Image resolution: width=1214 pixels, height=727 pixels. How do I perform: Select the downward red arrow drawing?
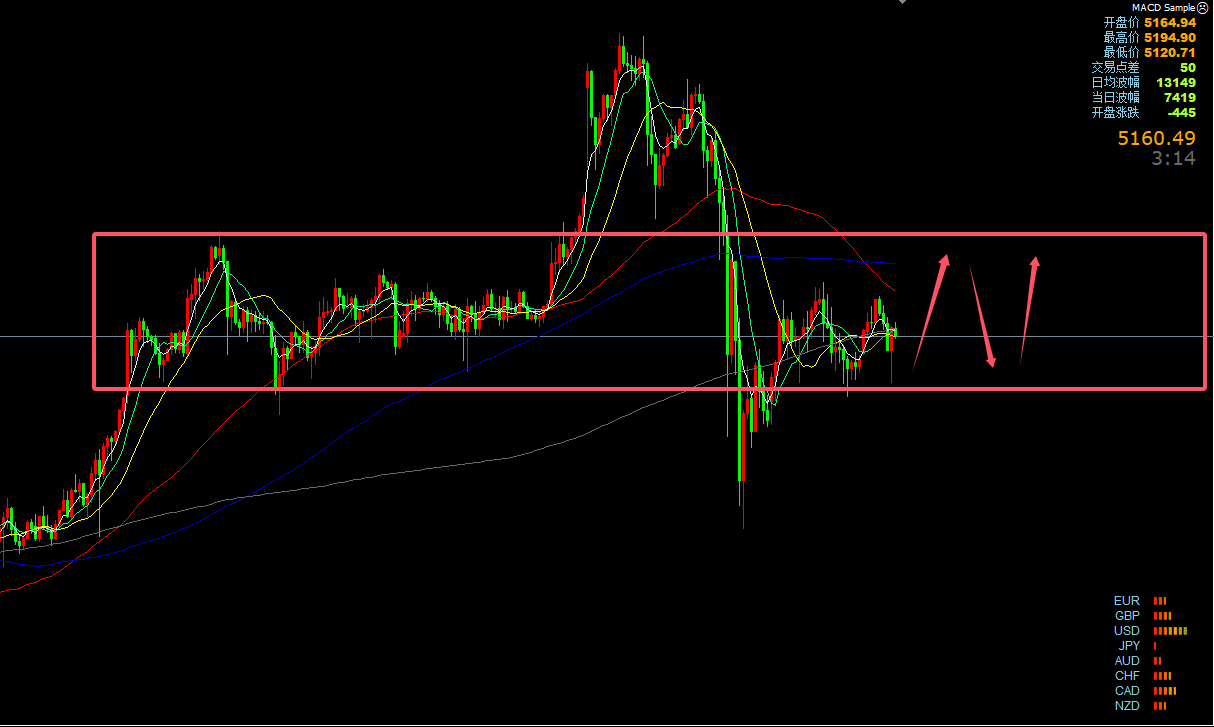pos(982,316)
